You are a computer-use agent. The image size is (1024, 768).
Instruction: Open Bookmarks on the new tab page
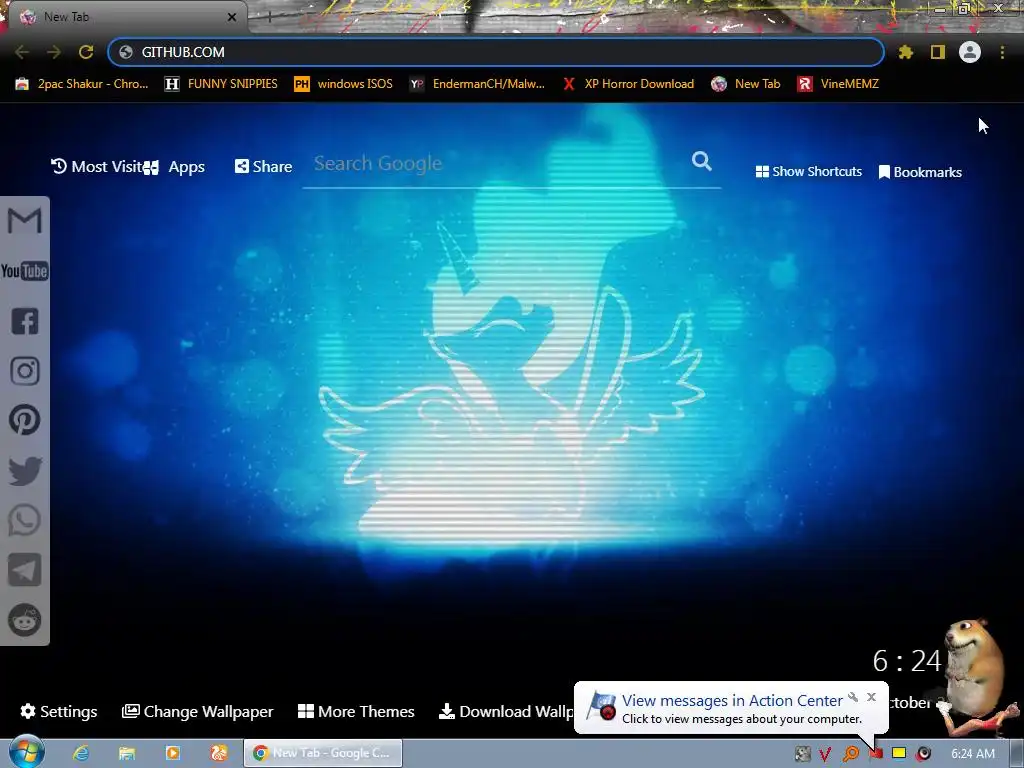point(920,172)
